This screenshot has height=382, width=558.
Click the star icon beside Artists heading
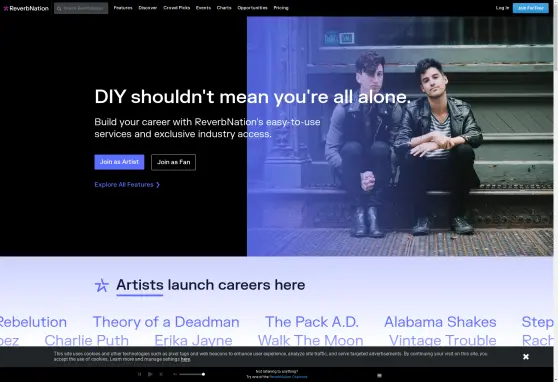[x=101, y=285]
